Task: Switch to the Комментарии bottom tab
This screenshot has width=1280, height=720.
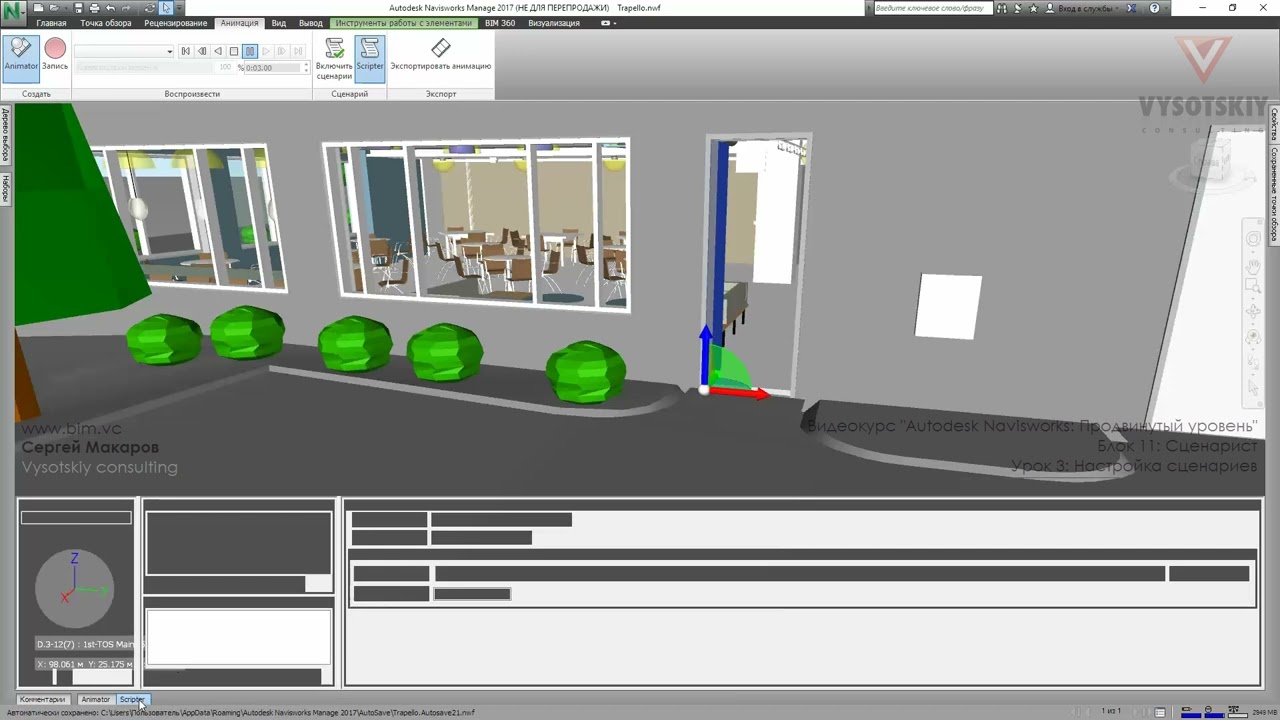Action: (x=42, y=700)
